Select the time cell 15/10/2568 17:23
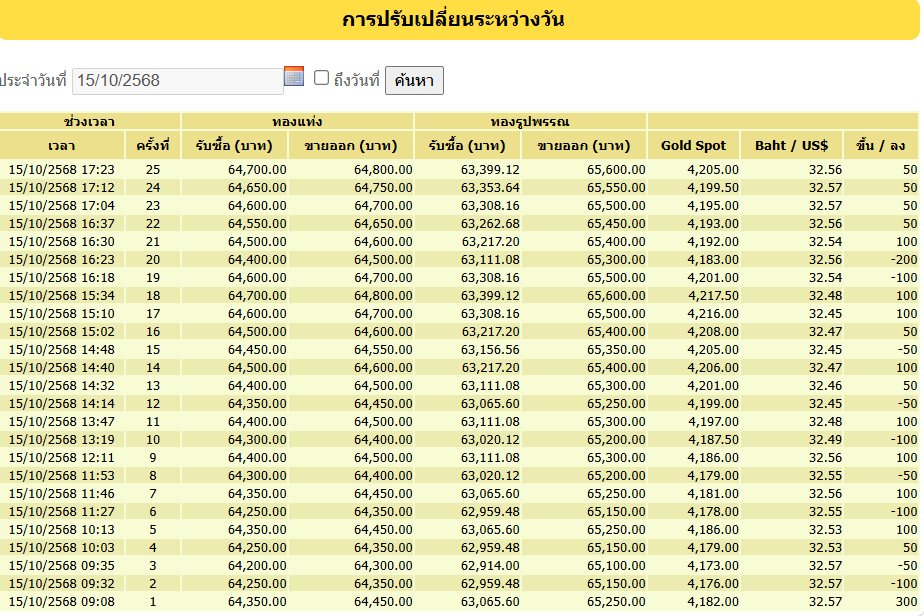 coord(62,170)
